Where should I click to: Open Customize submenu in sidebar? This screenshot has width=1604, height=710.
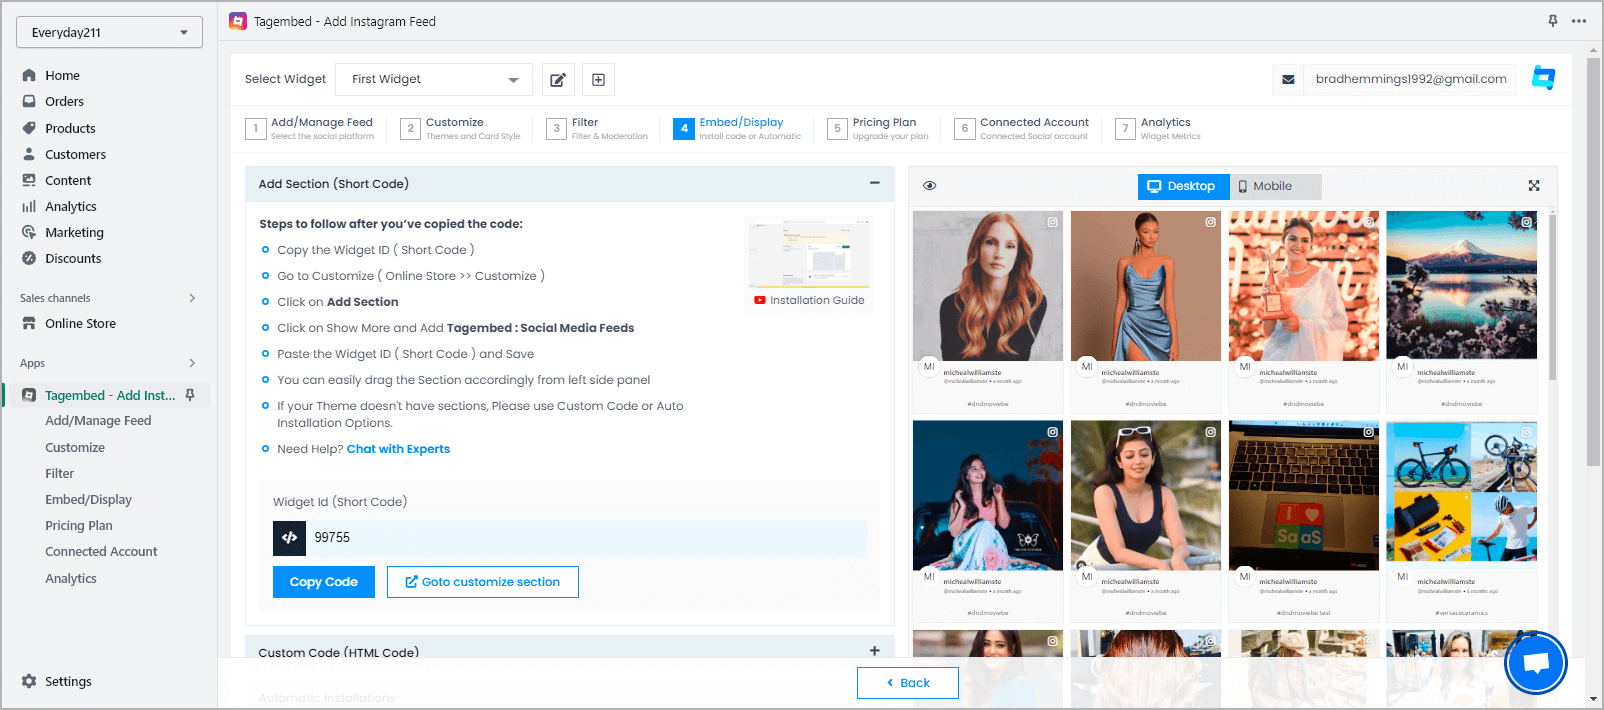point(75,447)
